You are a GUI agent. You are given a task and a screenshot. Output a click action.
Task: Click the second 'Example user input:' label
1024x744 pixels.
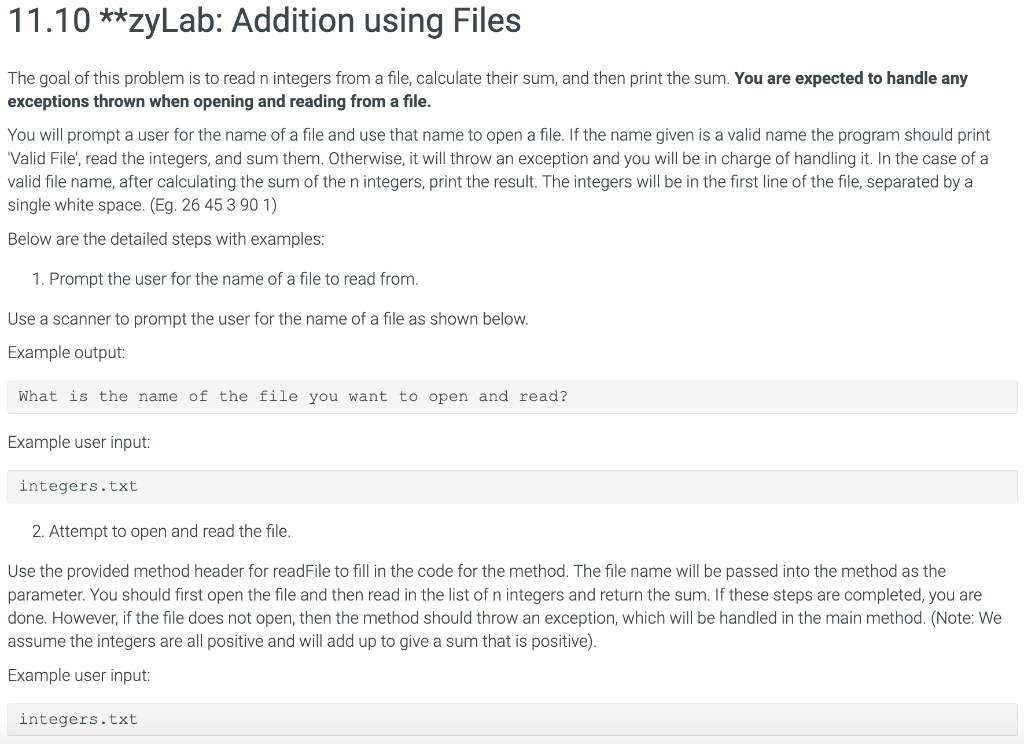tap(79, 675)
